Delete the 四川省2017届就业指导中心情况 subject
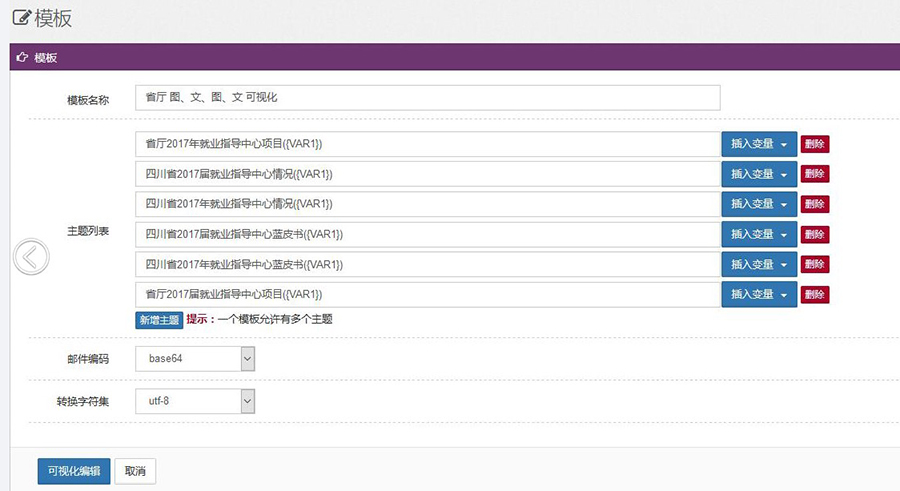 (814, 174)
